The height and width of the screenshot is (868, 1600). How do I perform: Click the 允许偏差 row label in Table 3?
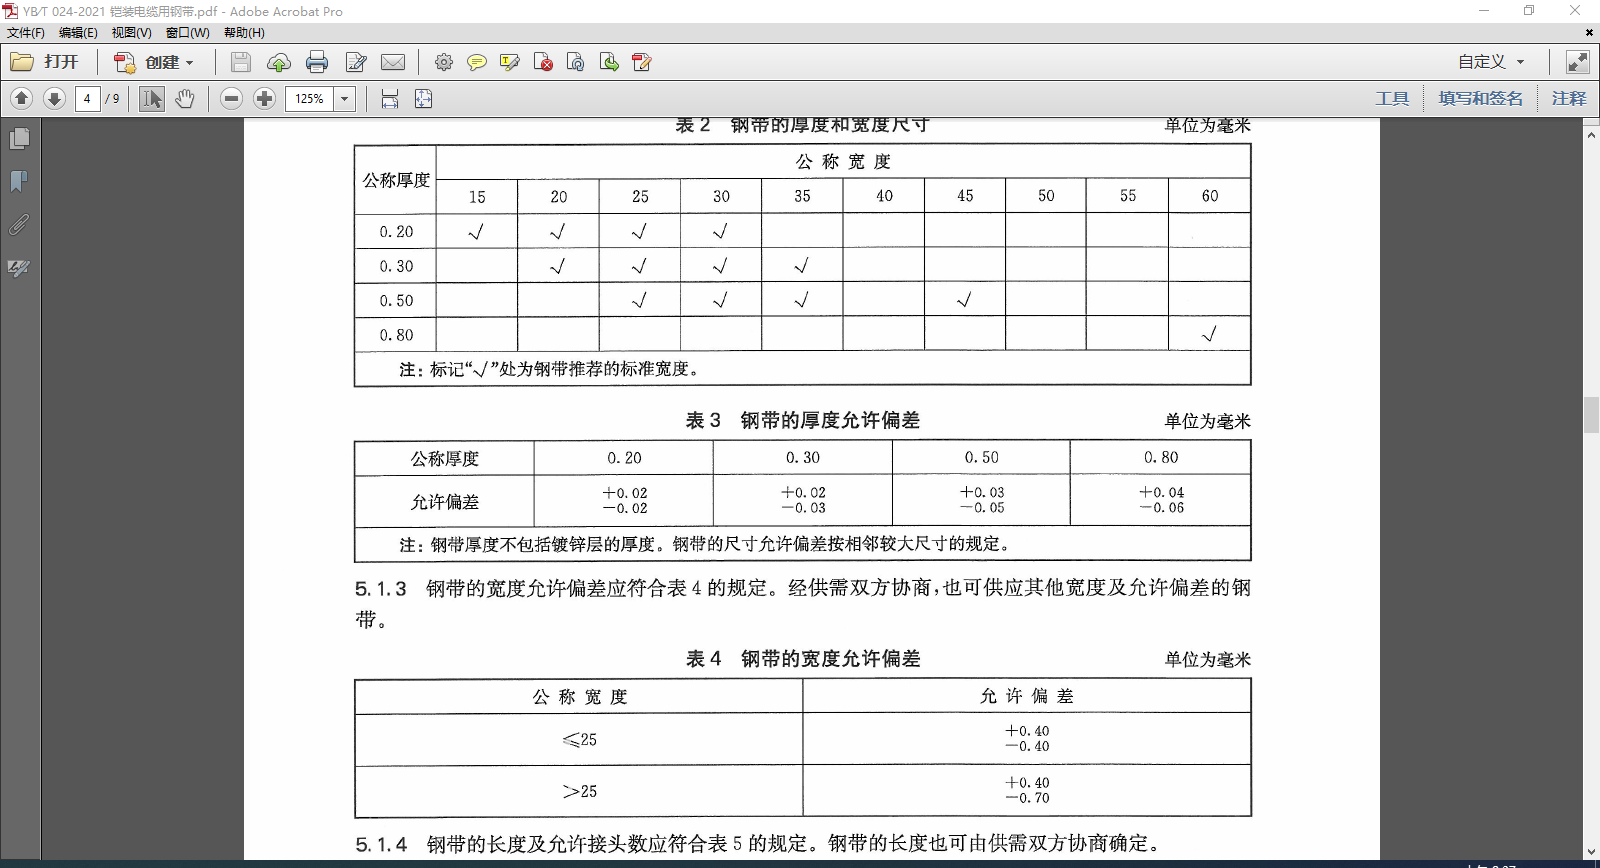click(x=445, y=501)
